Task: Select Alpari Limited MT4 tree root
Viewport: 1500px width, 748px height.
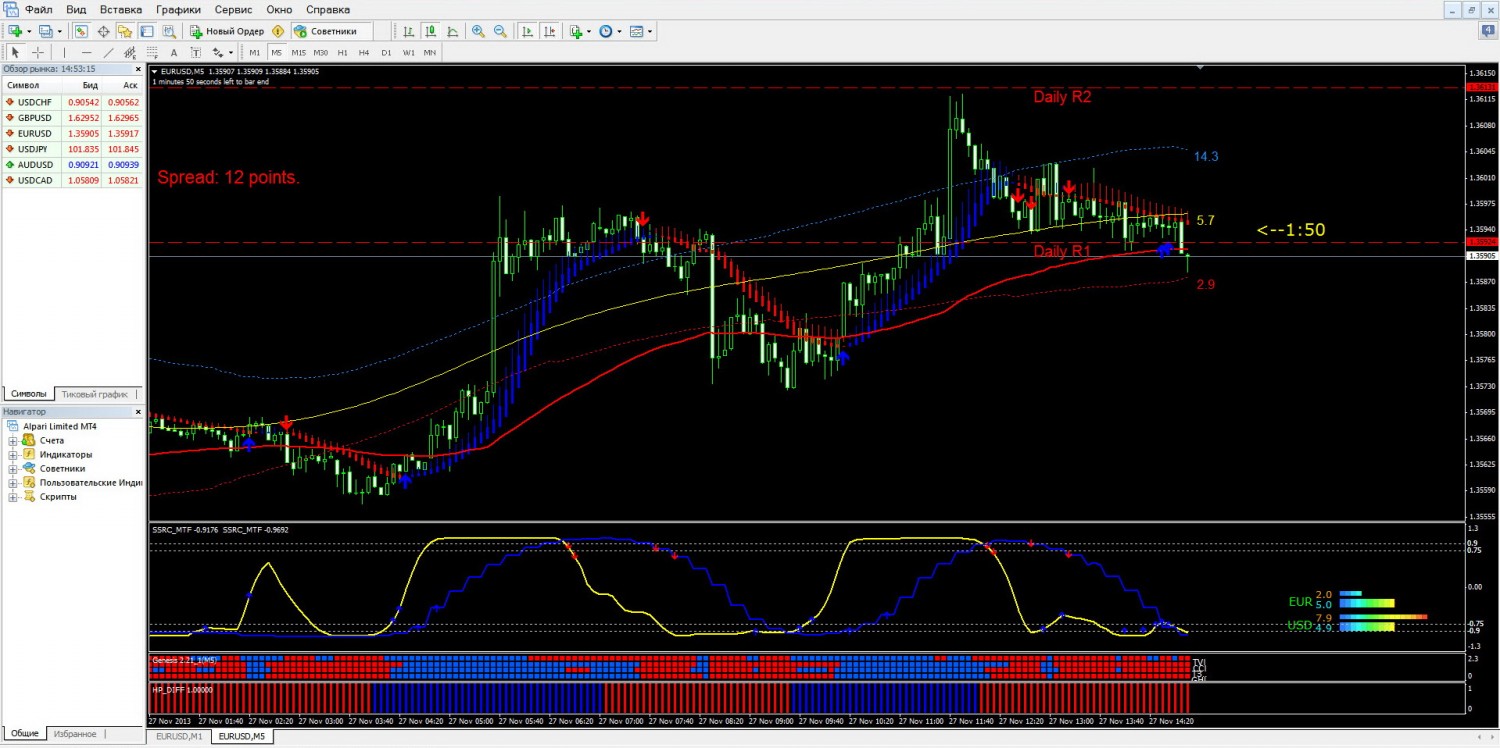Action: [x=59, y=426]
